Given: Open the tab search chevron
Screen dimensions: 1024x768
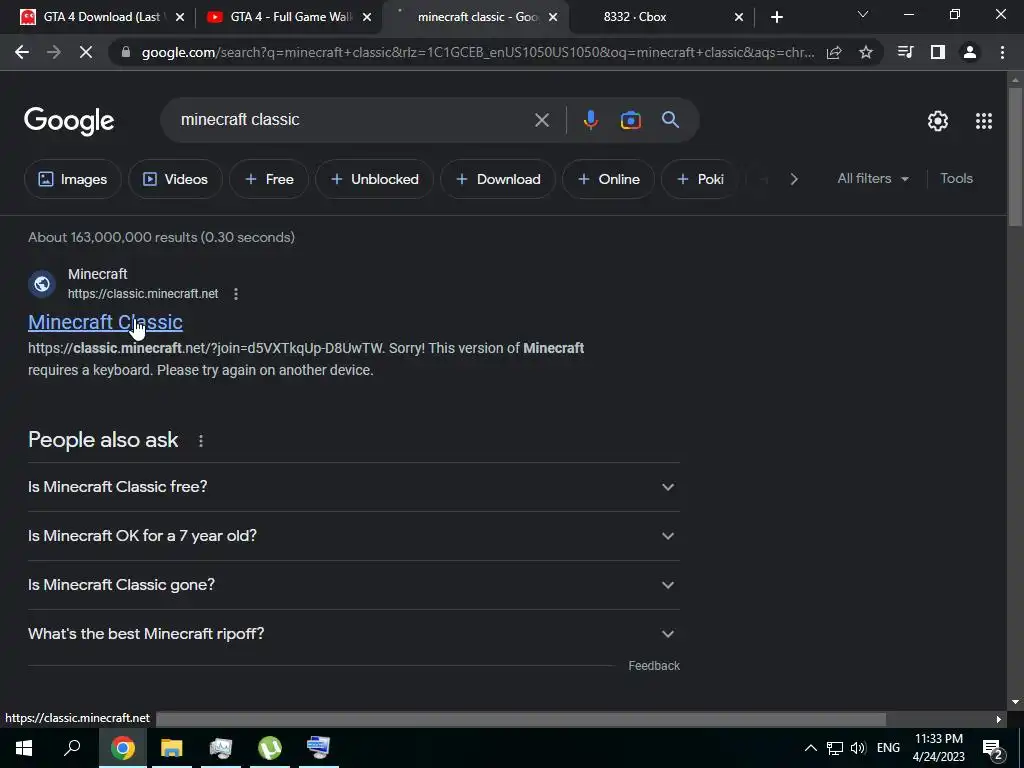Looking at the screenshot, I should (x=863, y=14).
